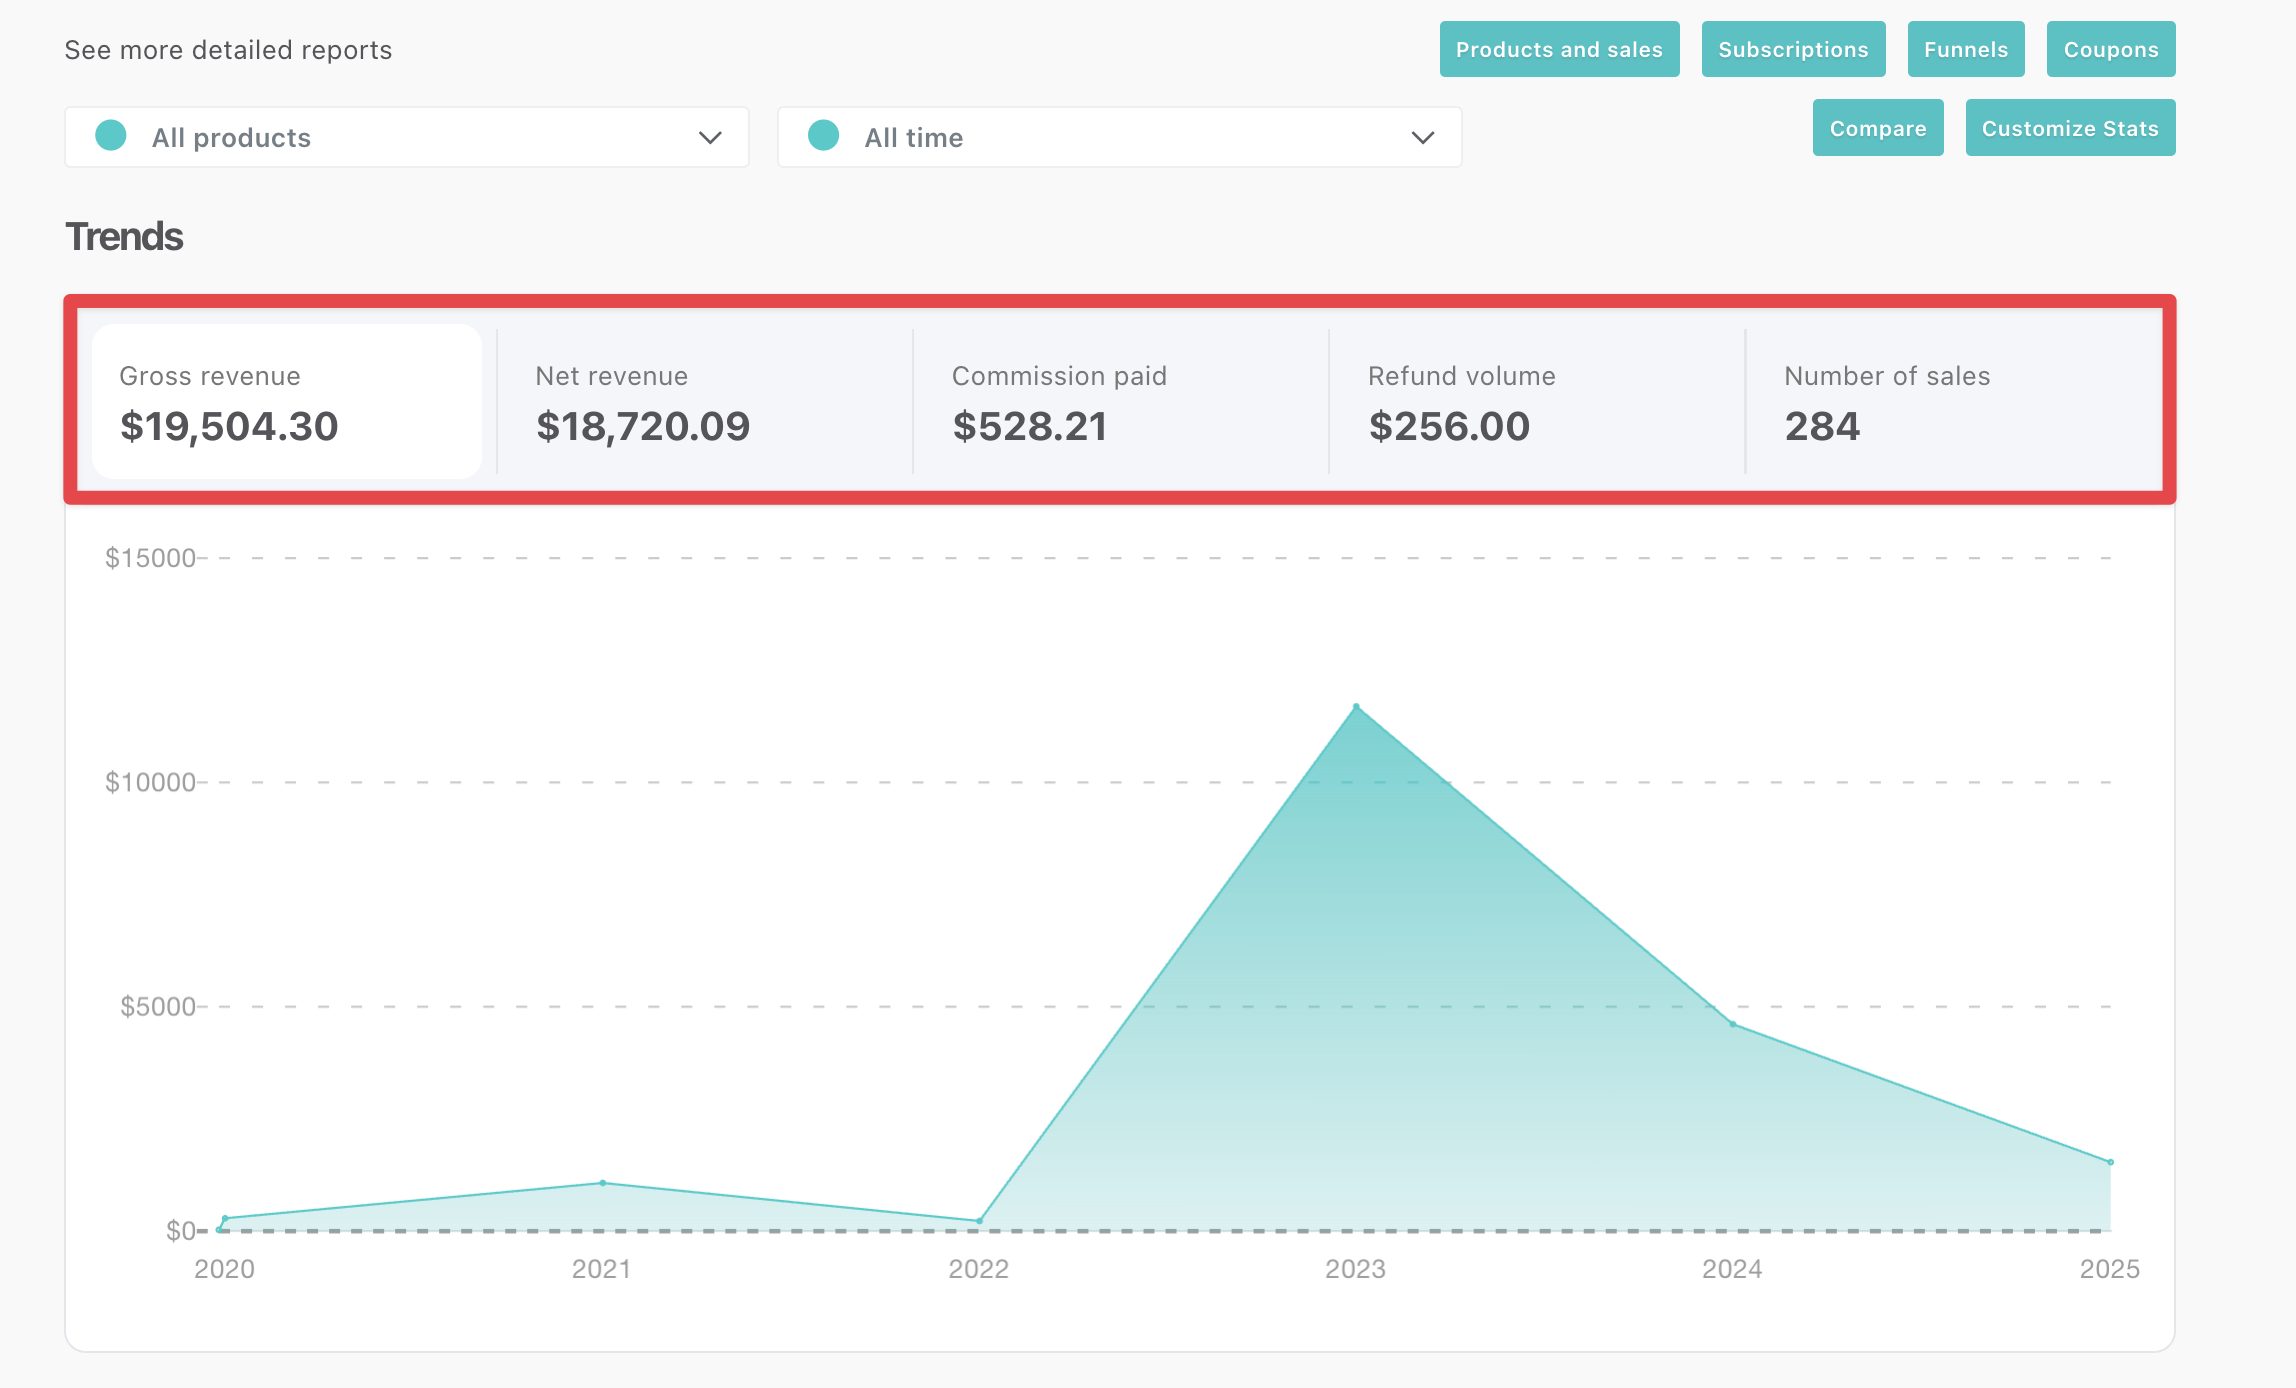Expand the All products dropdown chevron
This screenshot has height=1388, width=2296.
pos(710,138)
